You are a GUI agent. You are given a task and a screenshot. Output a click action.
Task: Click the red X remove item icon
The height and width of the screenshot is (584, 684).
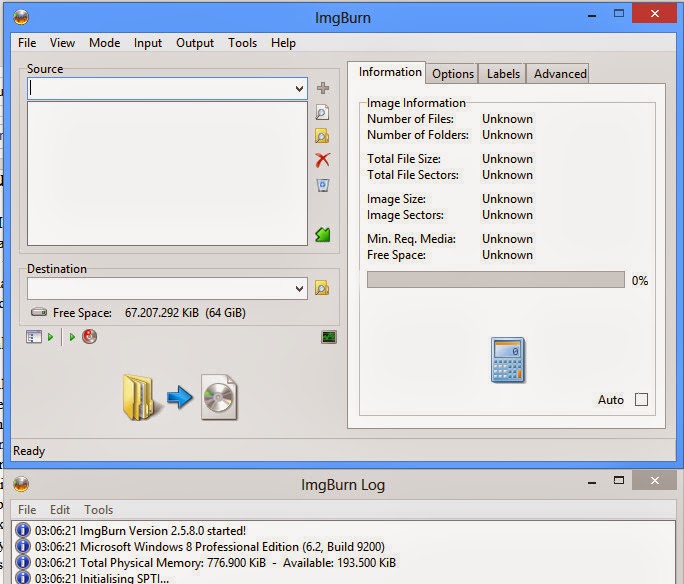click(322, 160)
